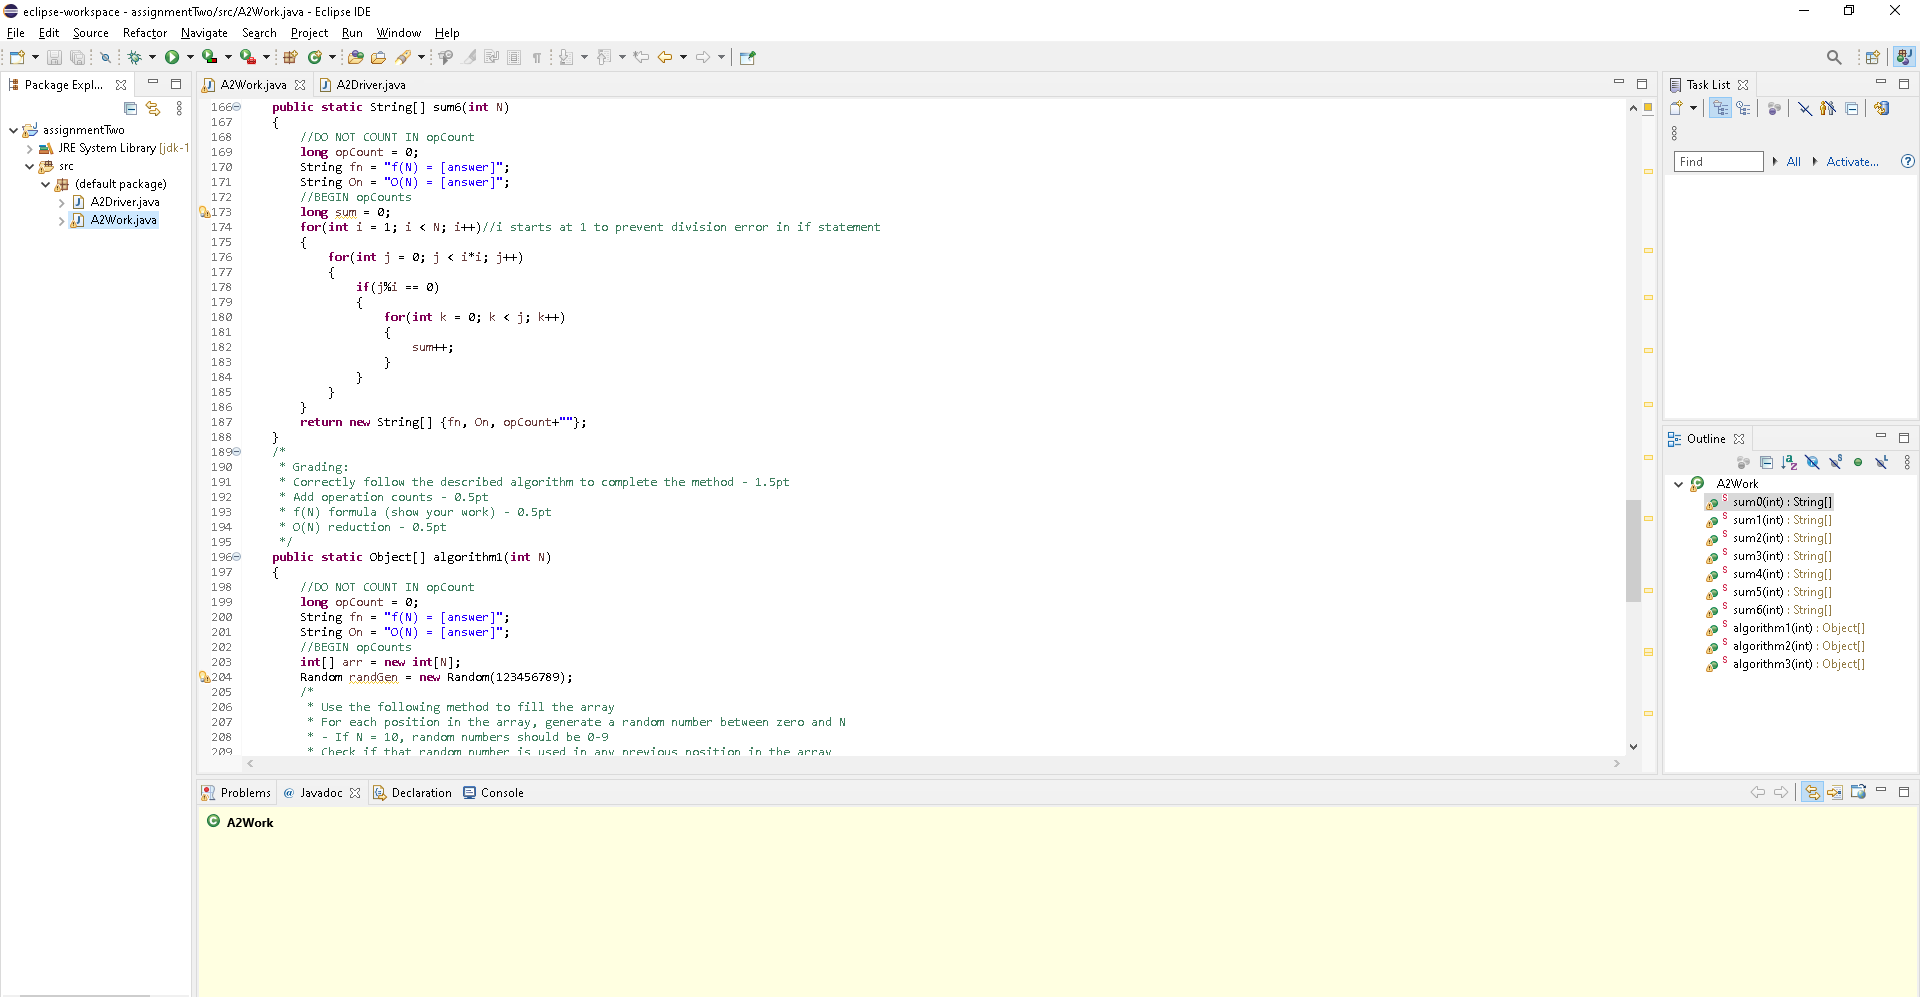This screenshot has width=1920, height=997.
Task: Expand the A2Driver.java tree node
Action: click(x=61, y=202)
